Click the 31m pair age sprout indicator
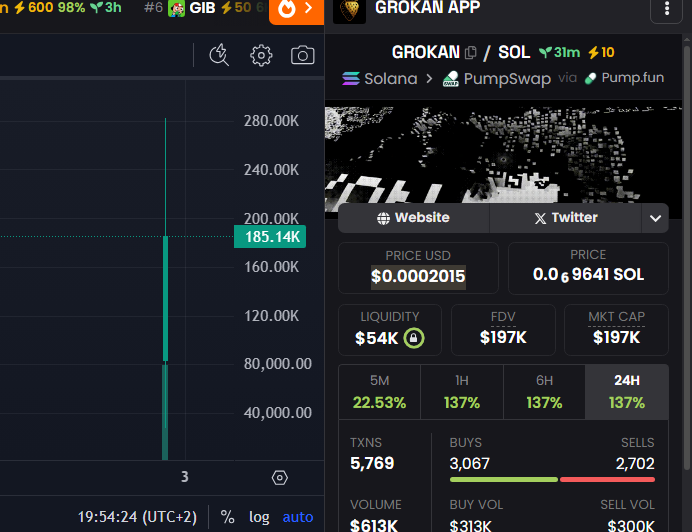Screen dimensions: 692x532 (x=560, y=53)
